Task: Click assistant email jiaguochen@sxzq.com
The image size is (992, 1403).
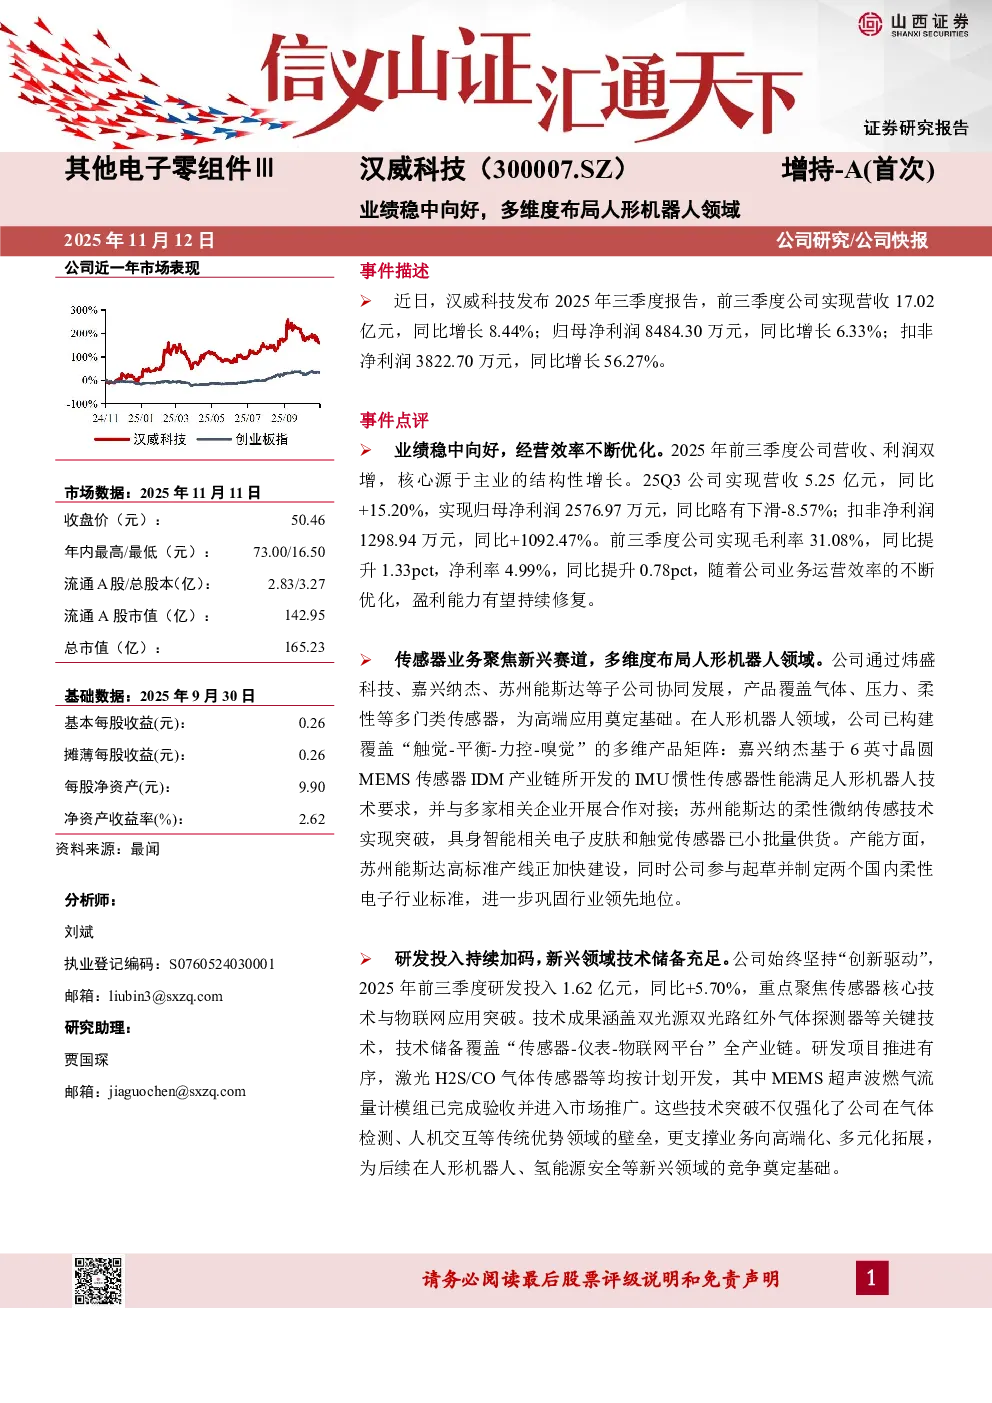Action: 177,1091
